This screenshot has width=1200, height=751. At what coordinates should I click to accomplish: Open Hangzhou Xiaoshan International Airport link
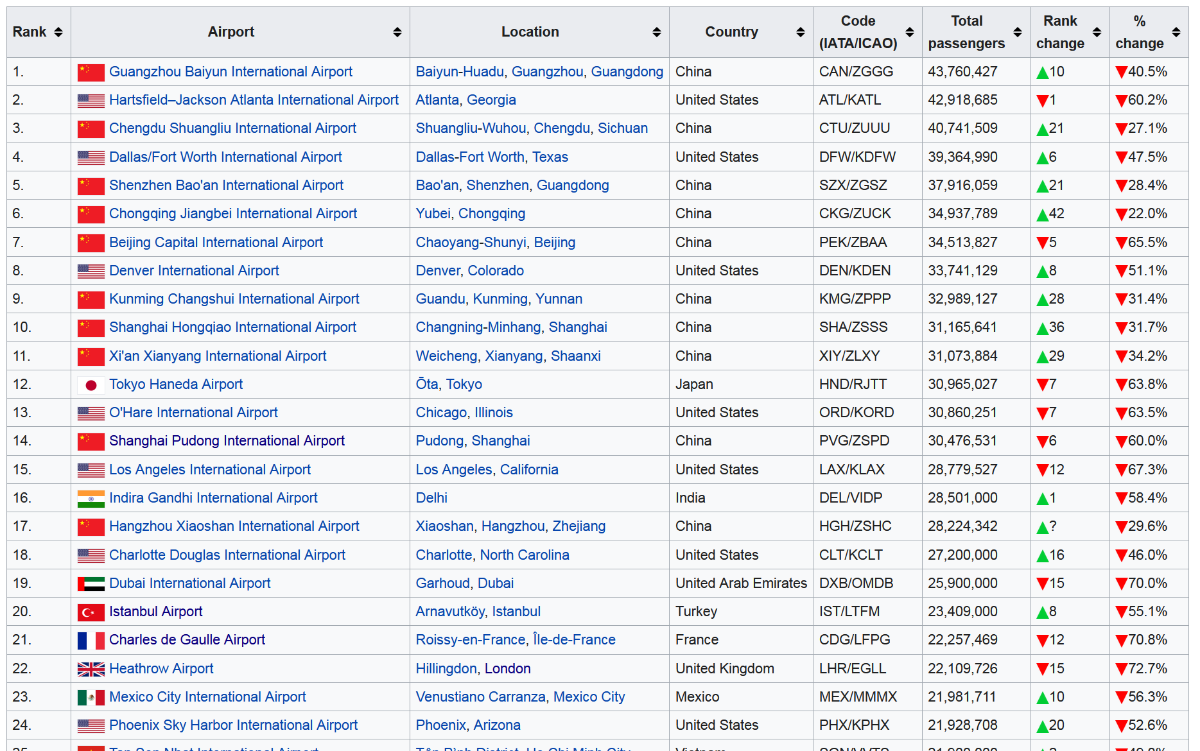point(234,526)
